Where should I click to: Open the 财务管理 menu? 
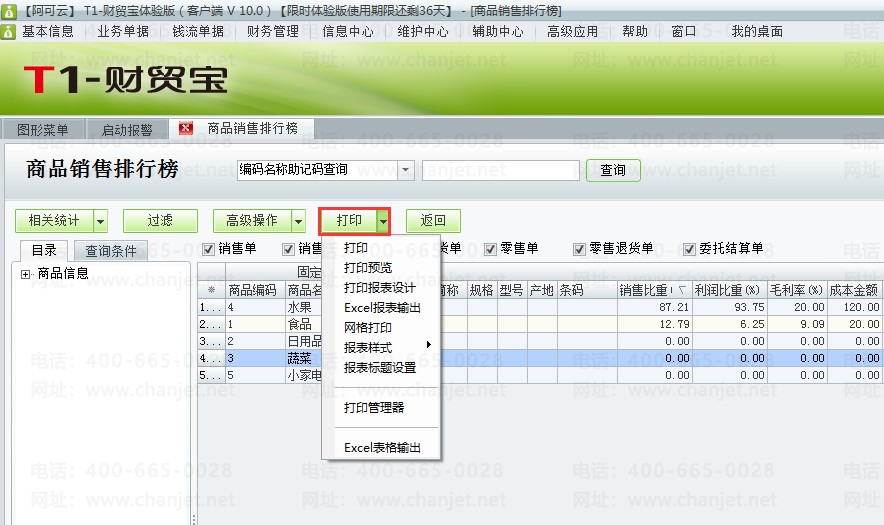tap(273, 32)
